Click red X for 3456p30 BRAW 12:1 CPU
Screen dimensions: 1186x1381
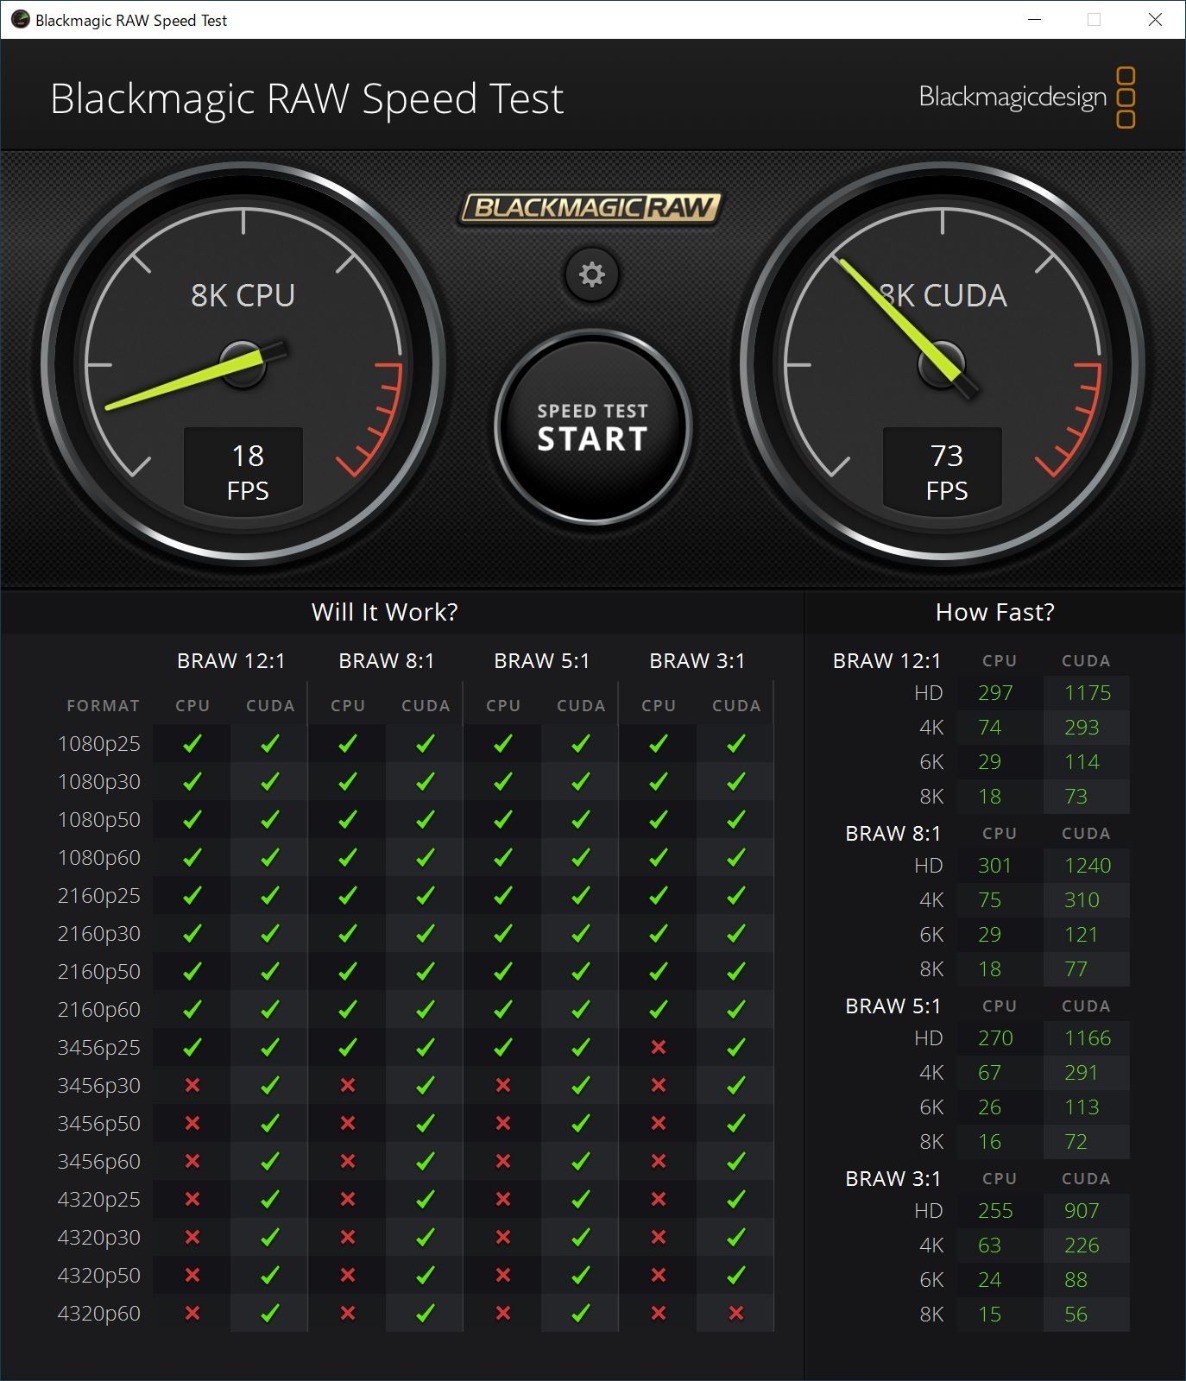coord(192,1085)
